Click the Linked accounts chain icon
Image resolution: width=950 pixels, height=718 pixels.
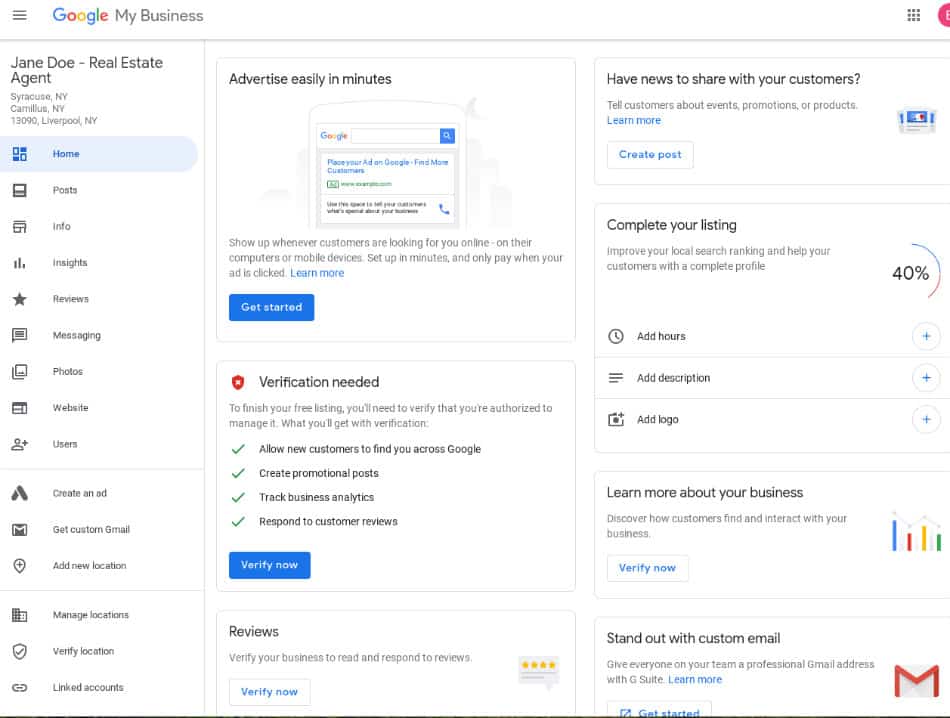pyautogui.click(x=19, y=688)
